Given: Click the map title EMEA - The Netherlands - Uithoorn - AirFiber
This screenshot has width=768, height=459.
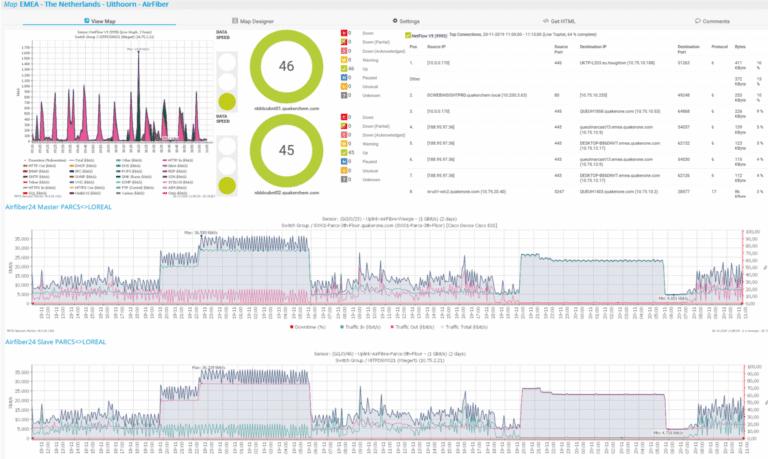Looking at the screenshot, I should (94, 4).
